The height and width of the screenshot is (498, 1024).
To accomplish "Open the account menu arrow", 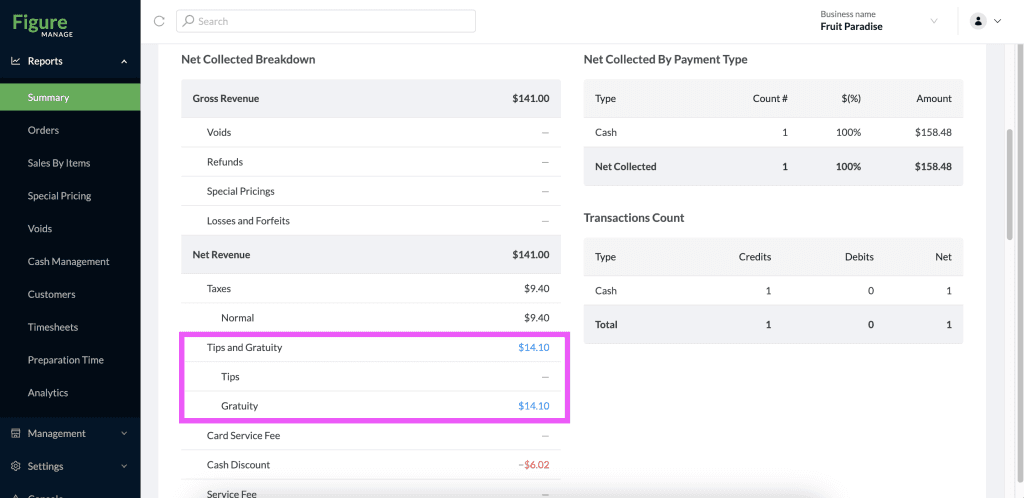I will click(x=997, y=21).
